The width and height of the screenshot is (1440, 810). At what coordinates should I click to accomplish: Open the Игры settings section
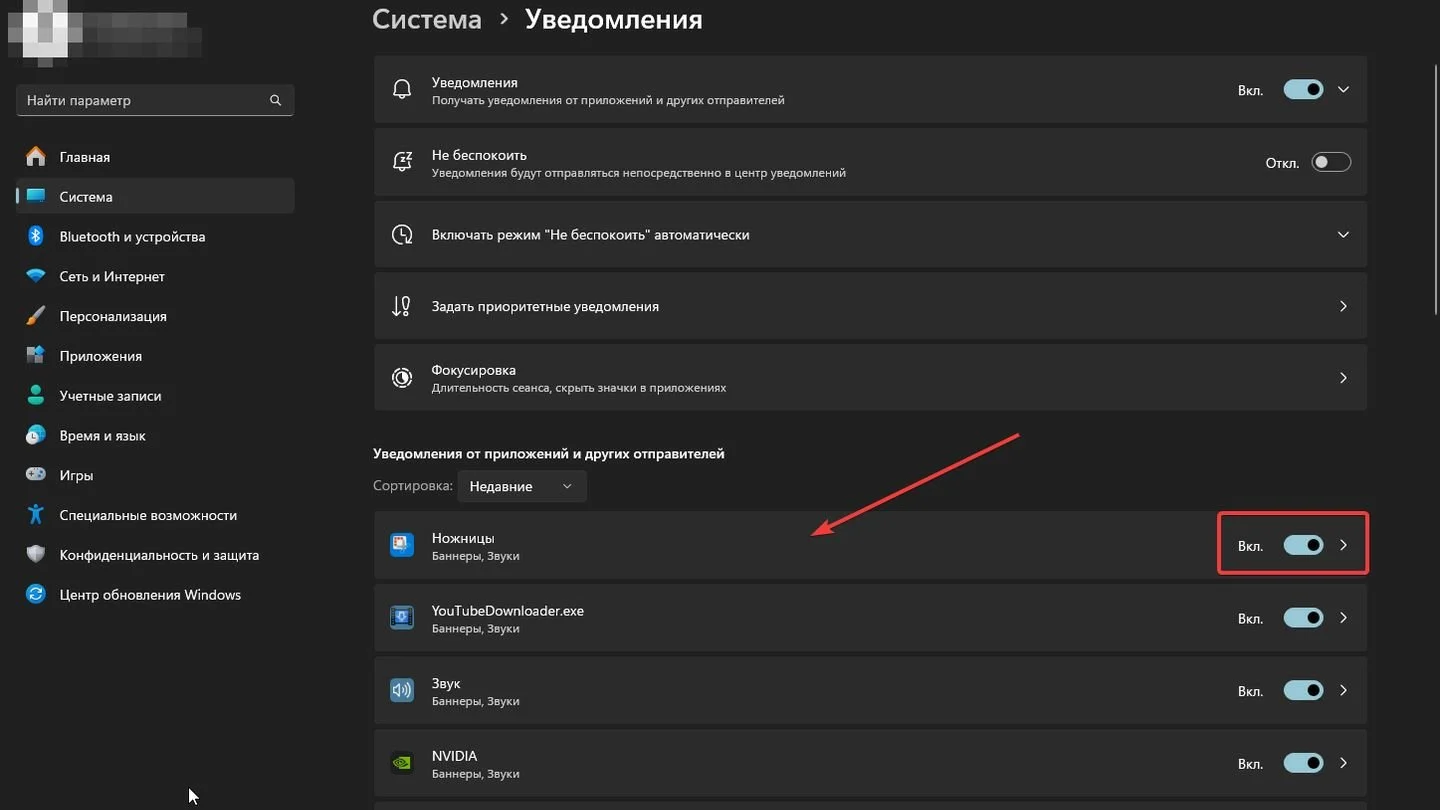click(155, 475)
